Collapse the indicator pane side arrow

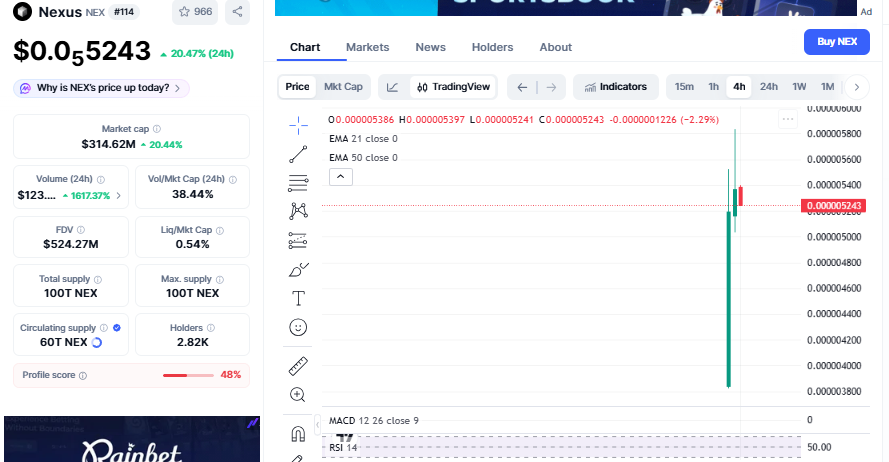pyautogui.click(x=318, y=425)
